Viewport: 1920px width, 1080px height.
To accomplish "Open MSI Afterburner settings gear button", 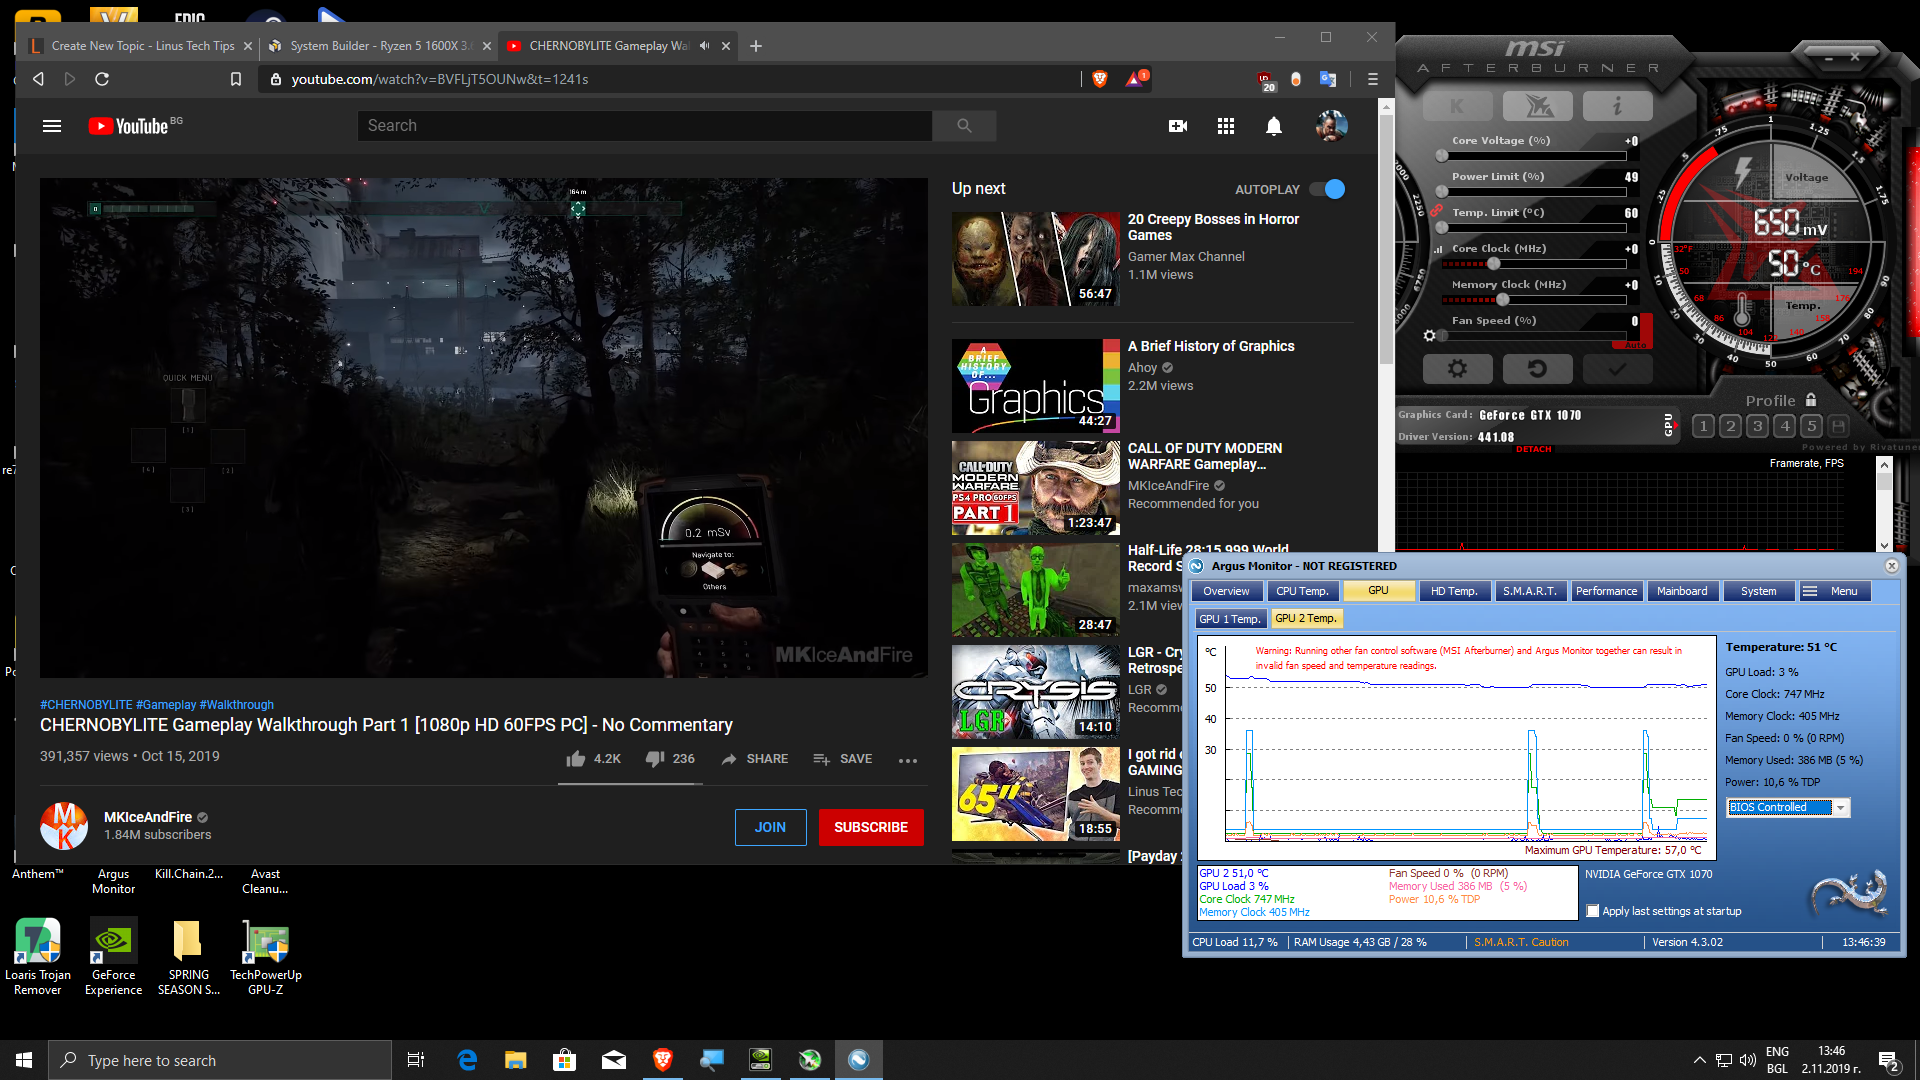I will [1457, 369].
